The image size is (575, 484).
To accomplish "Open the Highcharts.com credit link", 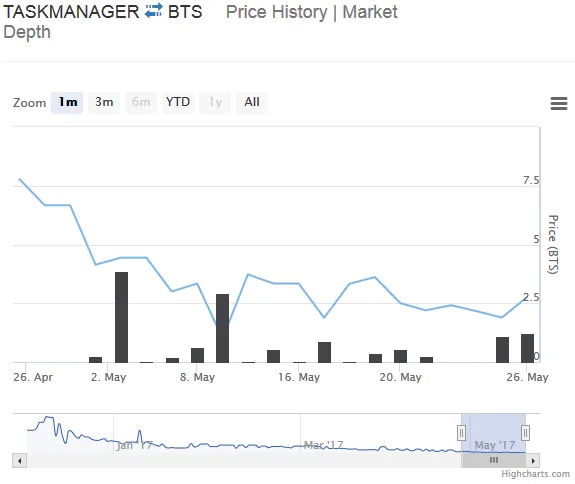I will tap(535, 474).
